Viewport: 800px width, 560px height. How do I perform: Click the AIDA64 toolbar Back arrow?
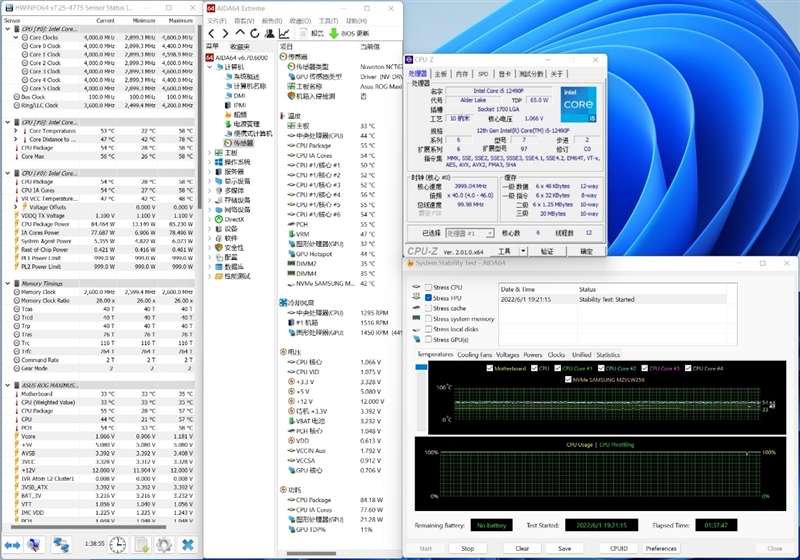tap(211, 33)
